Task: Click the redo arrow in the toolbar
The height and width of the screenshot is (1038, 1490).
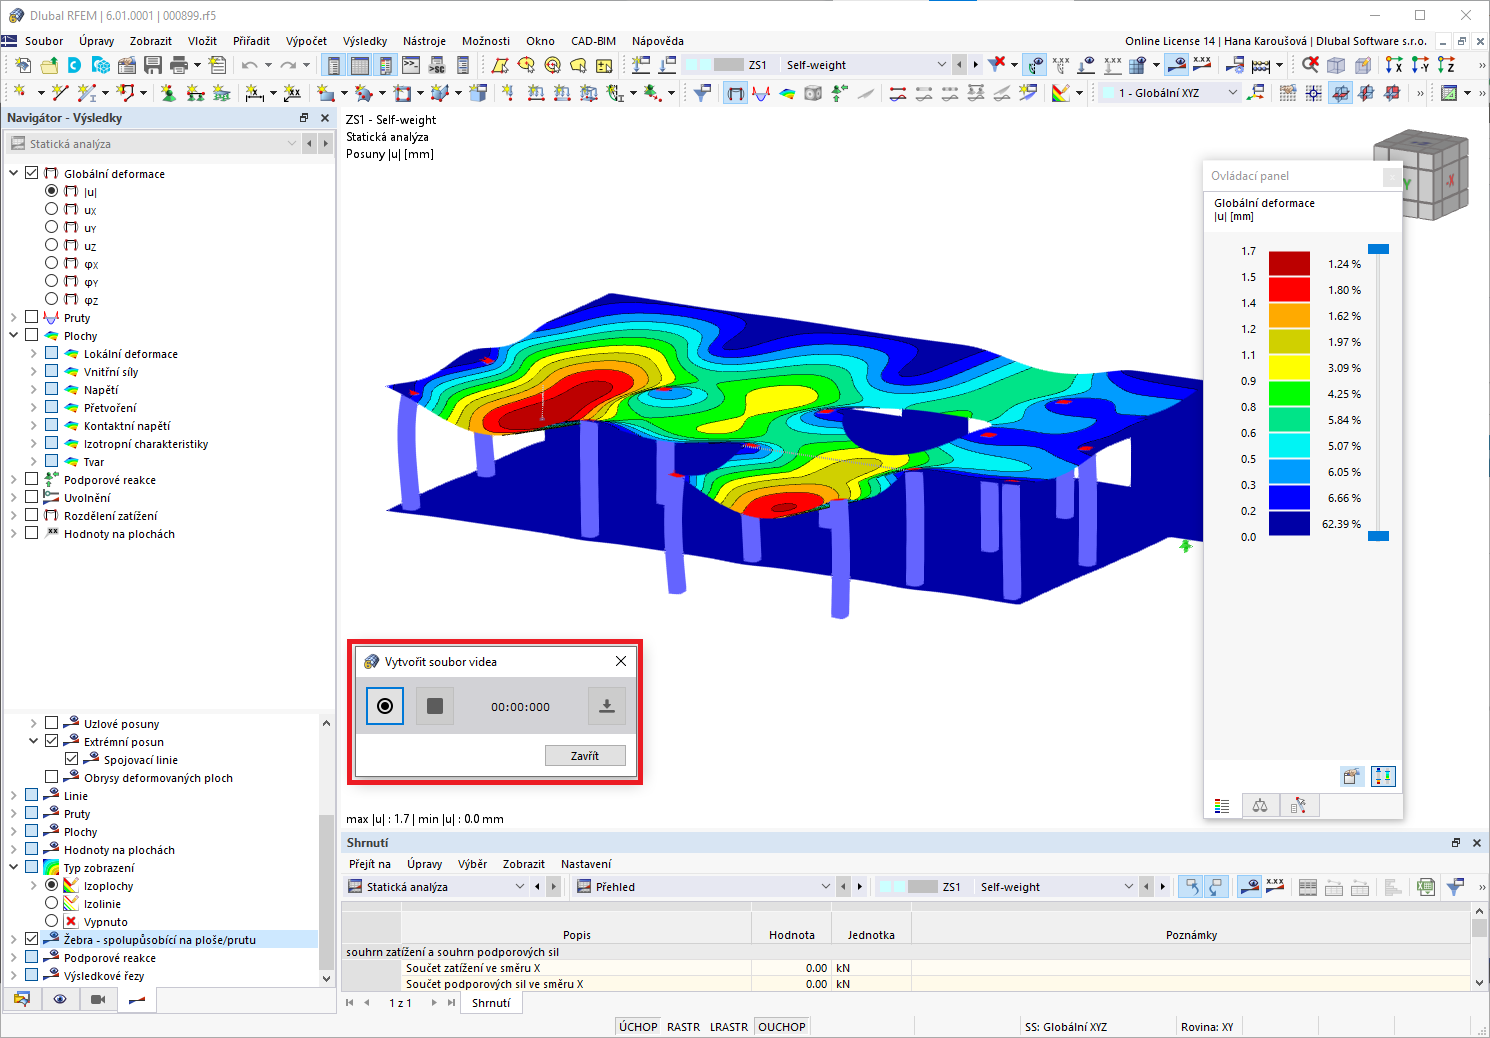Action: click(x=288, y=65)
